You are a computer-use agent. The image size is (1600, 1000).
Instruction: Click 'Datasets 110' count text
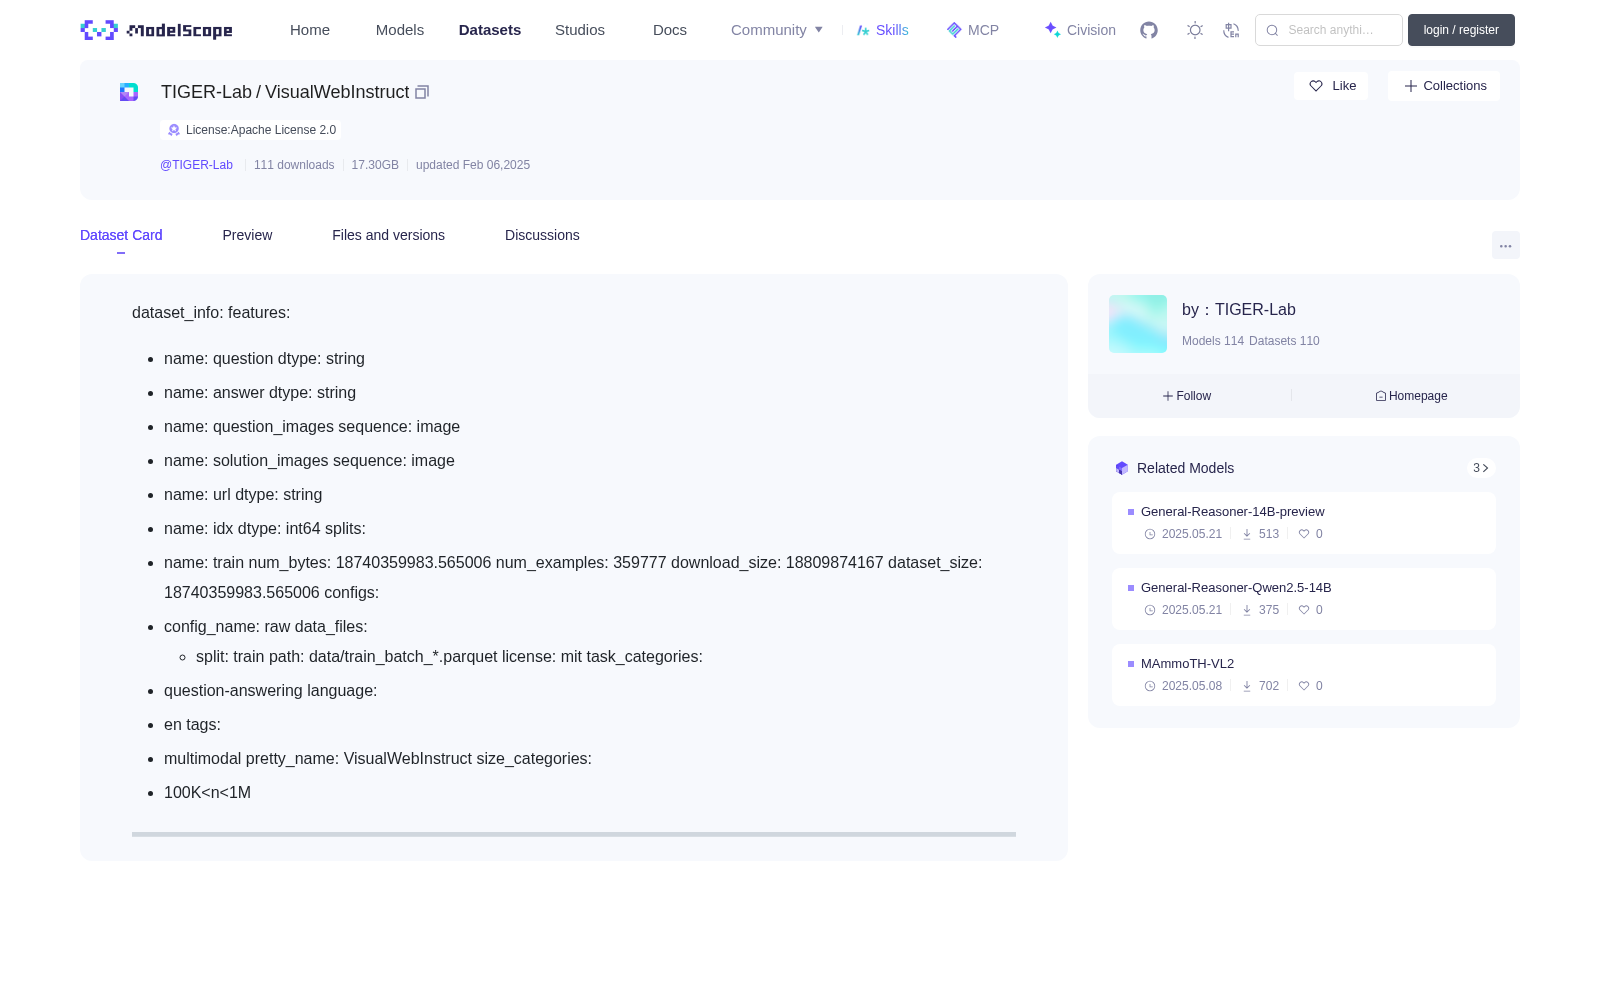pos(1284,341)
